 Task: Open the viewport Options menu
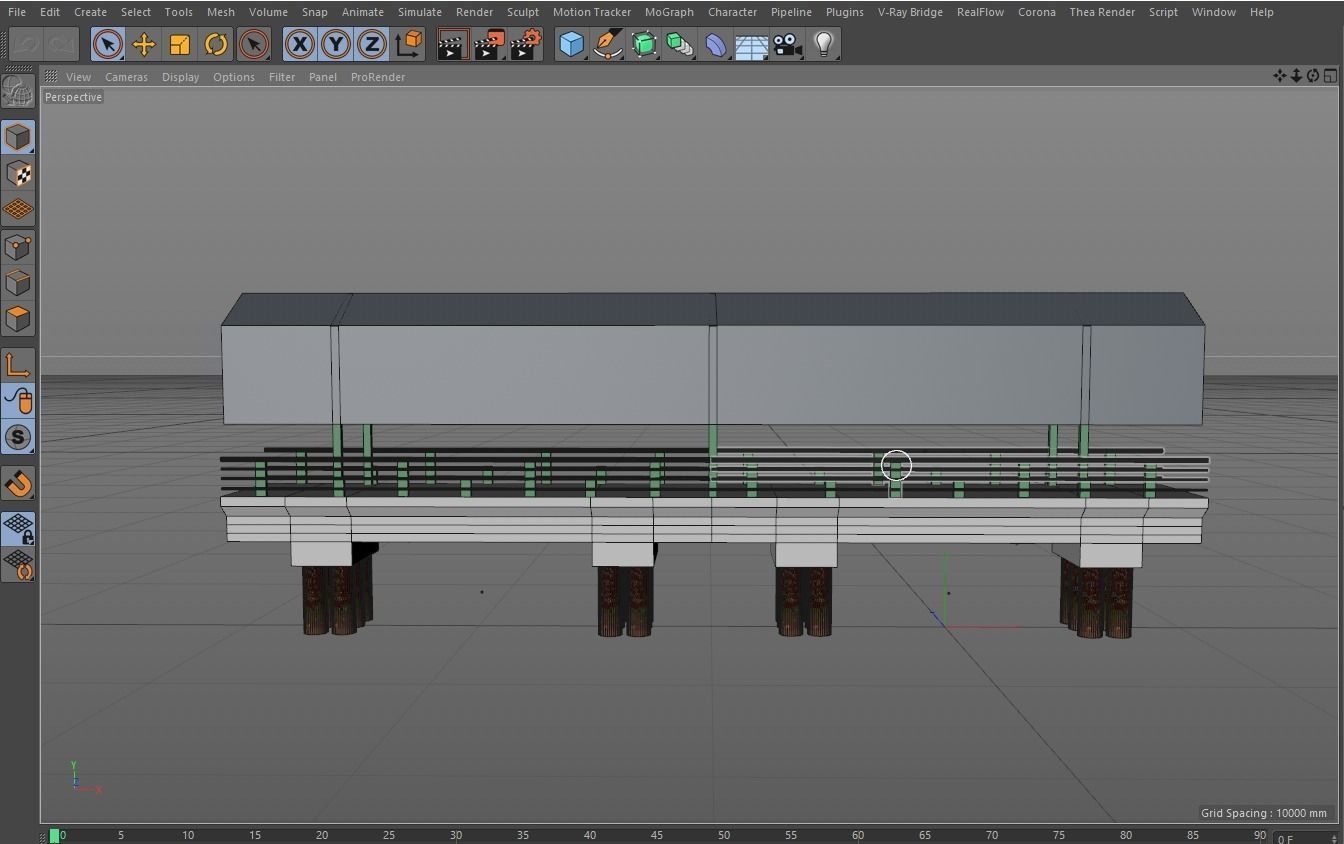tap(234, 77)
